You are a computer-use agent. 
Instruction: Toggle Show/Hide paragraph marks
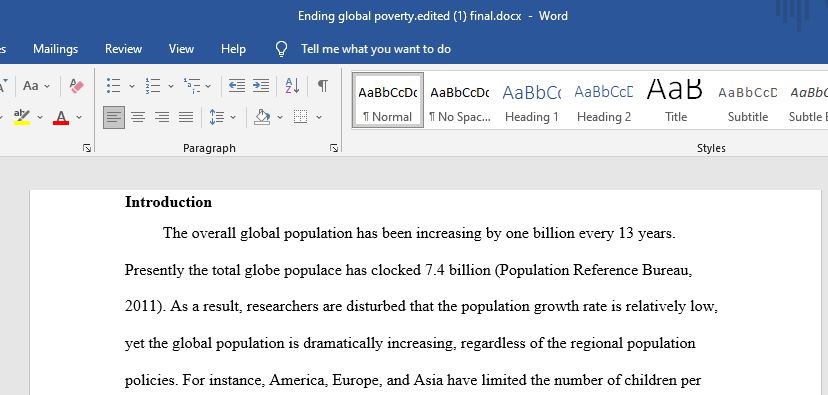tap(323, 86)
